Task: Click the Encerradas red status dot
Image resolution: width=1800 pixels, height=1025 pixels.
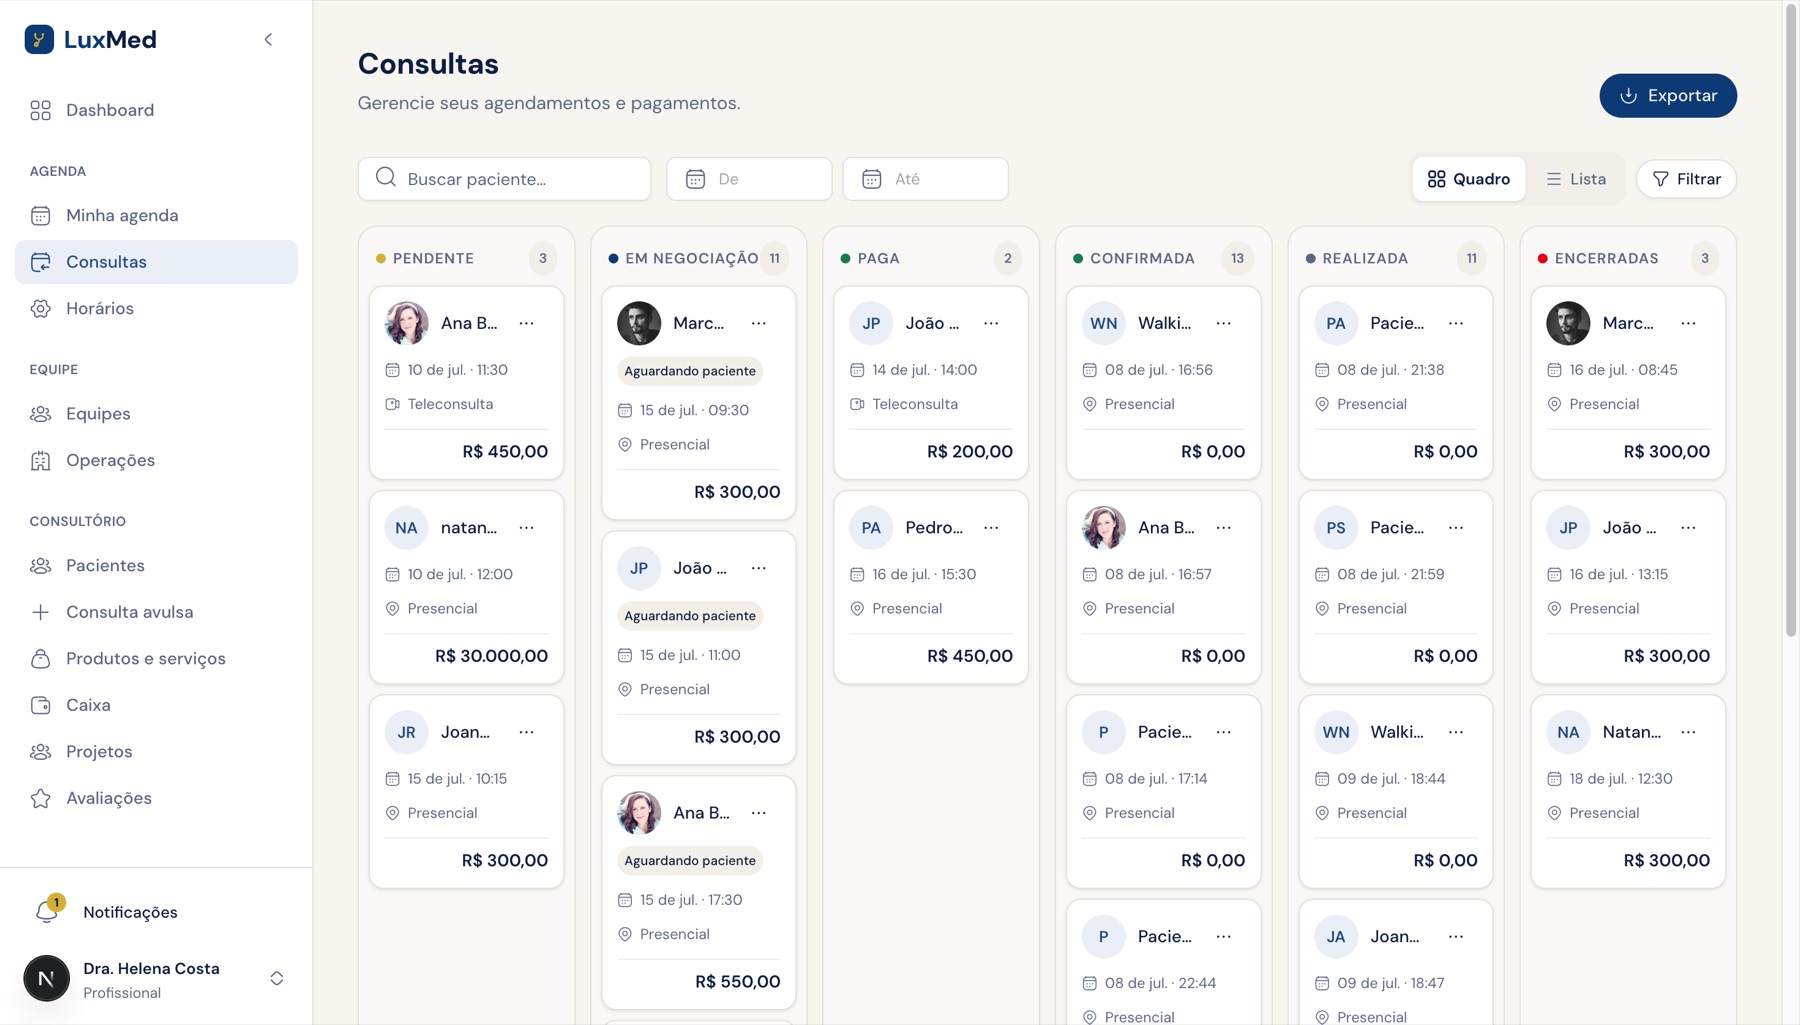Action: coord(1543,258)
